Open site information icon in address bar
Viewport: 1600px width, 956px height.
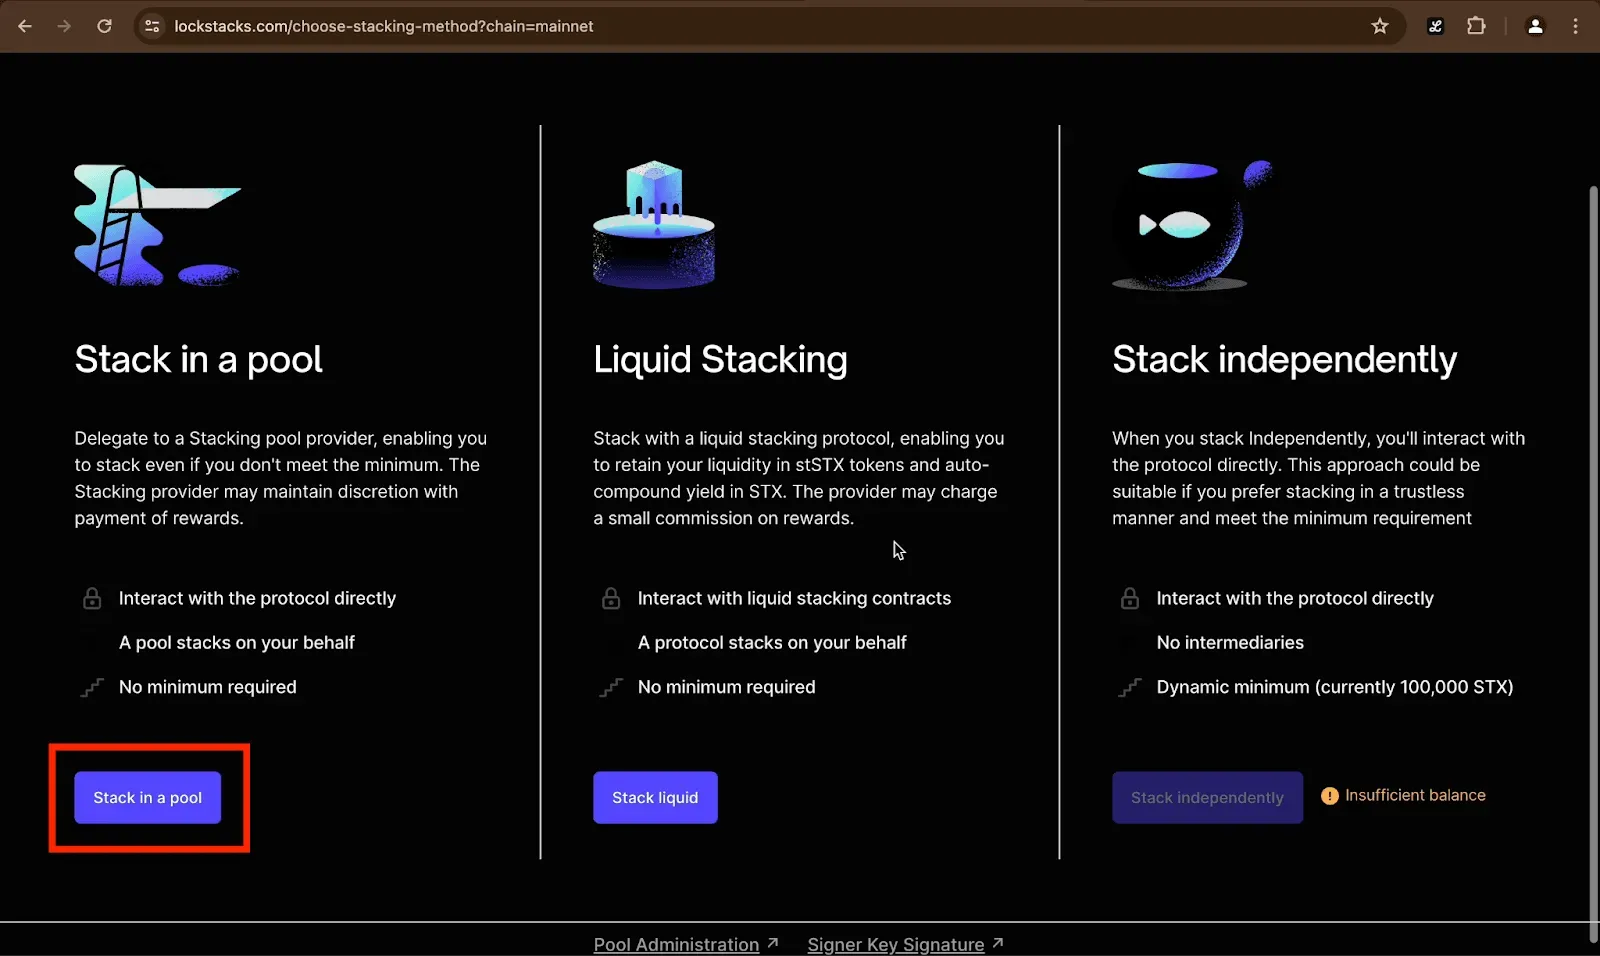coord(152,26)
